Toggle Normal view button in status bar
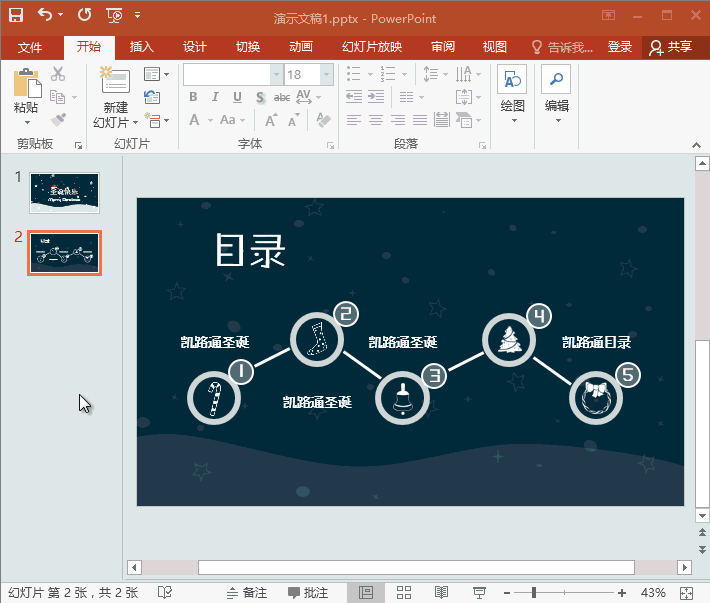The image size is (710, 603). (x=366, y=592)
